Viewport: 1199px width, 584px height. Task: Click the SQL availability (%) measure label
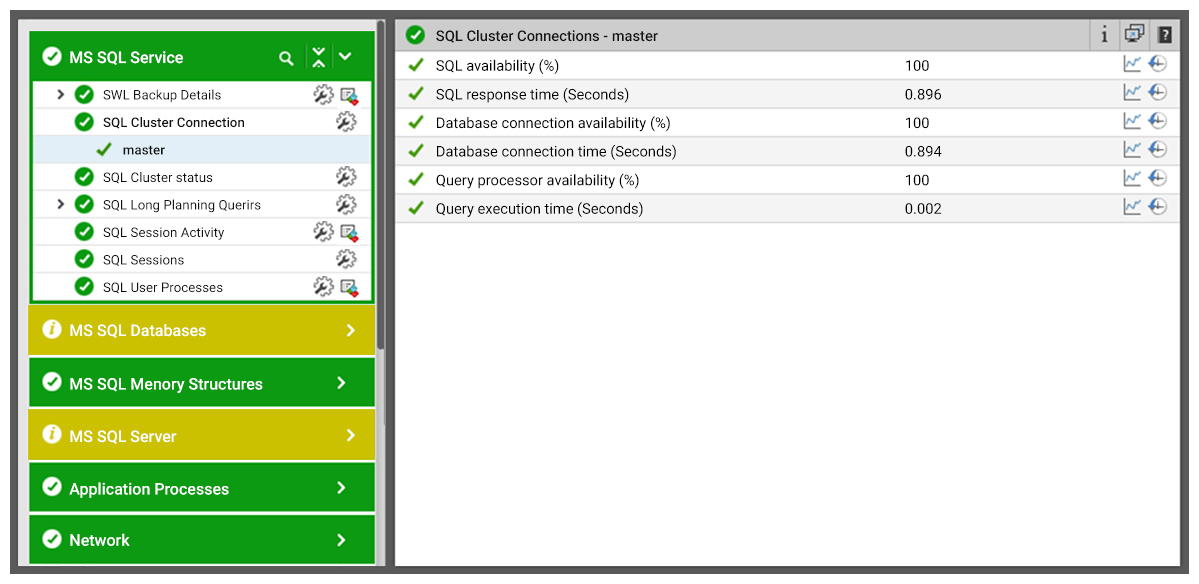[x=497, y=66]
